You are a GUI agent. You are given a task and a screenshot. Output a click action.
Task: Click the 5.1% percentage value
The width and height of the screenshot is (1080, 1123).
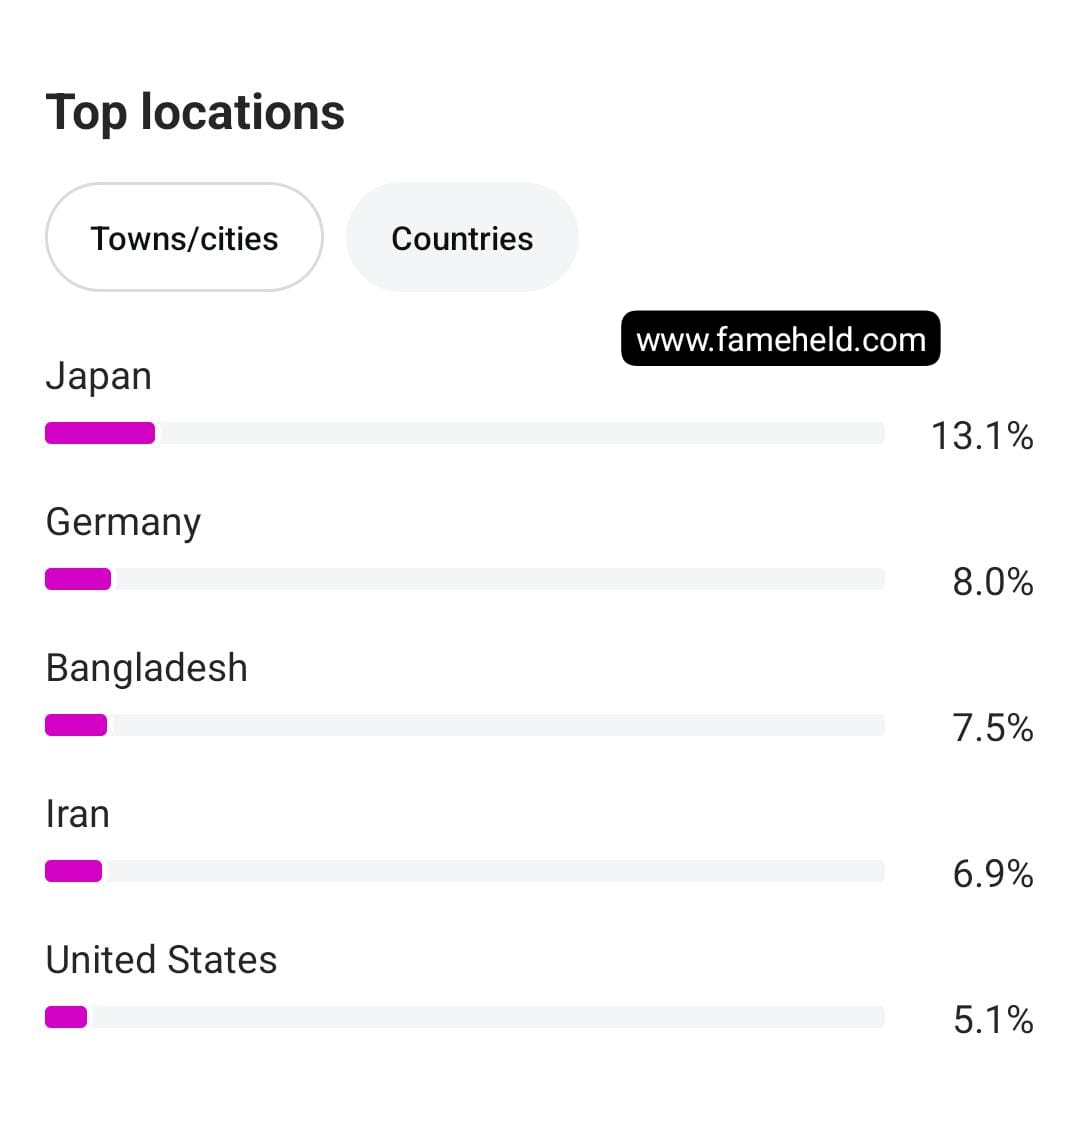click(x=992, y=1020)
